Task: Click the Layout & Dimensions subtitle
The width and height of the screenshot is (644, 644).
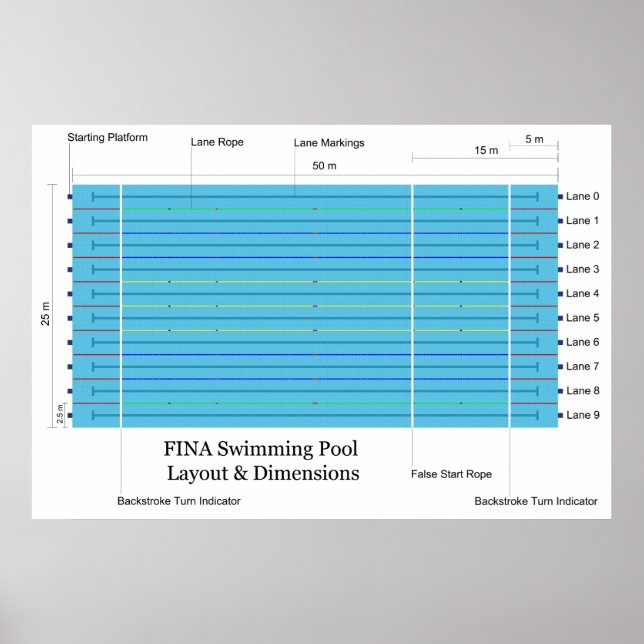Action: 263,473
